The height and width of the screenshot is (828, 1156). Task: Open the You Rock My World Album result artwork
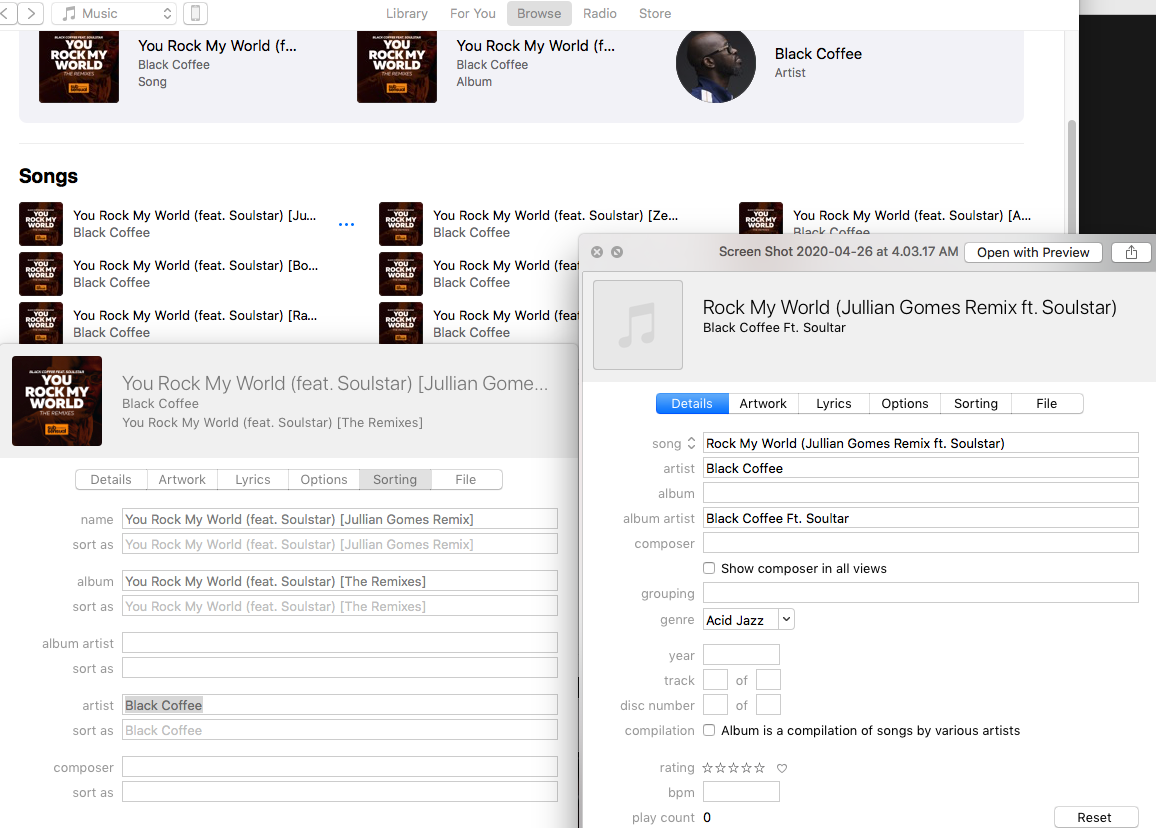[x=397, y=66]
